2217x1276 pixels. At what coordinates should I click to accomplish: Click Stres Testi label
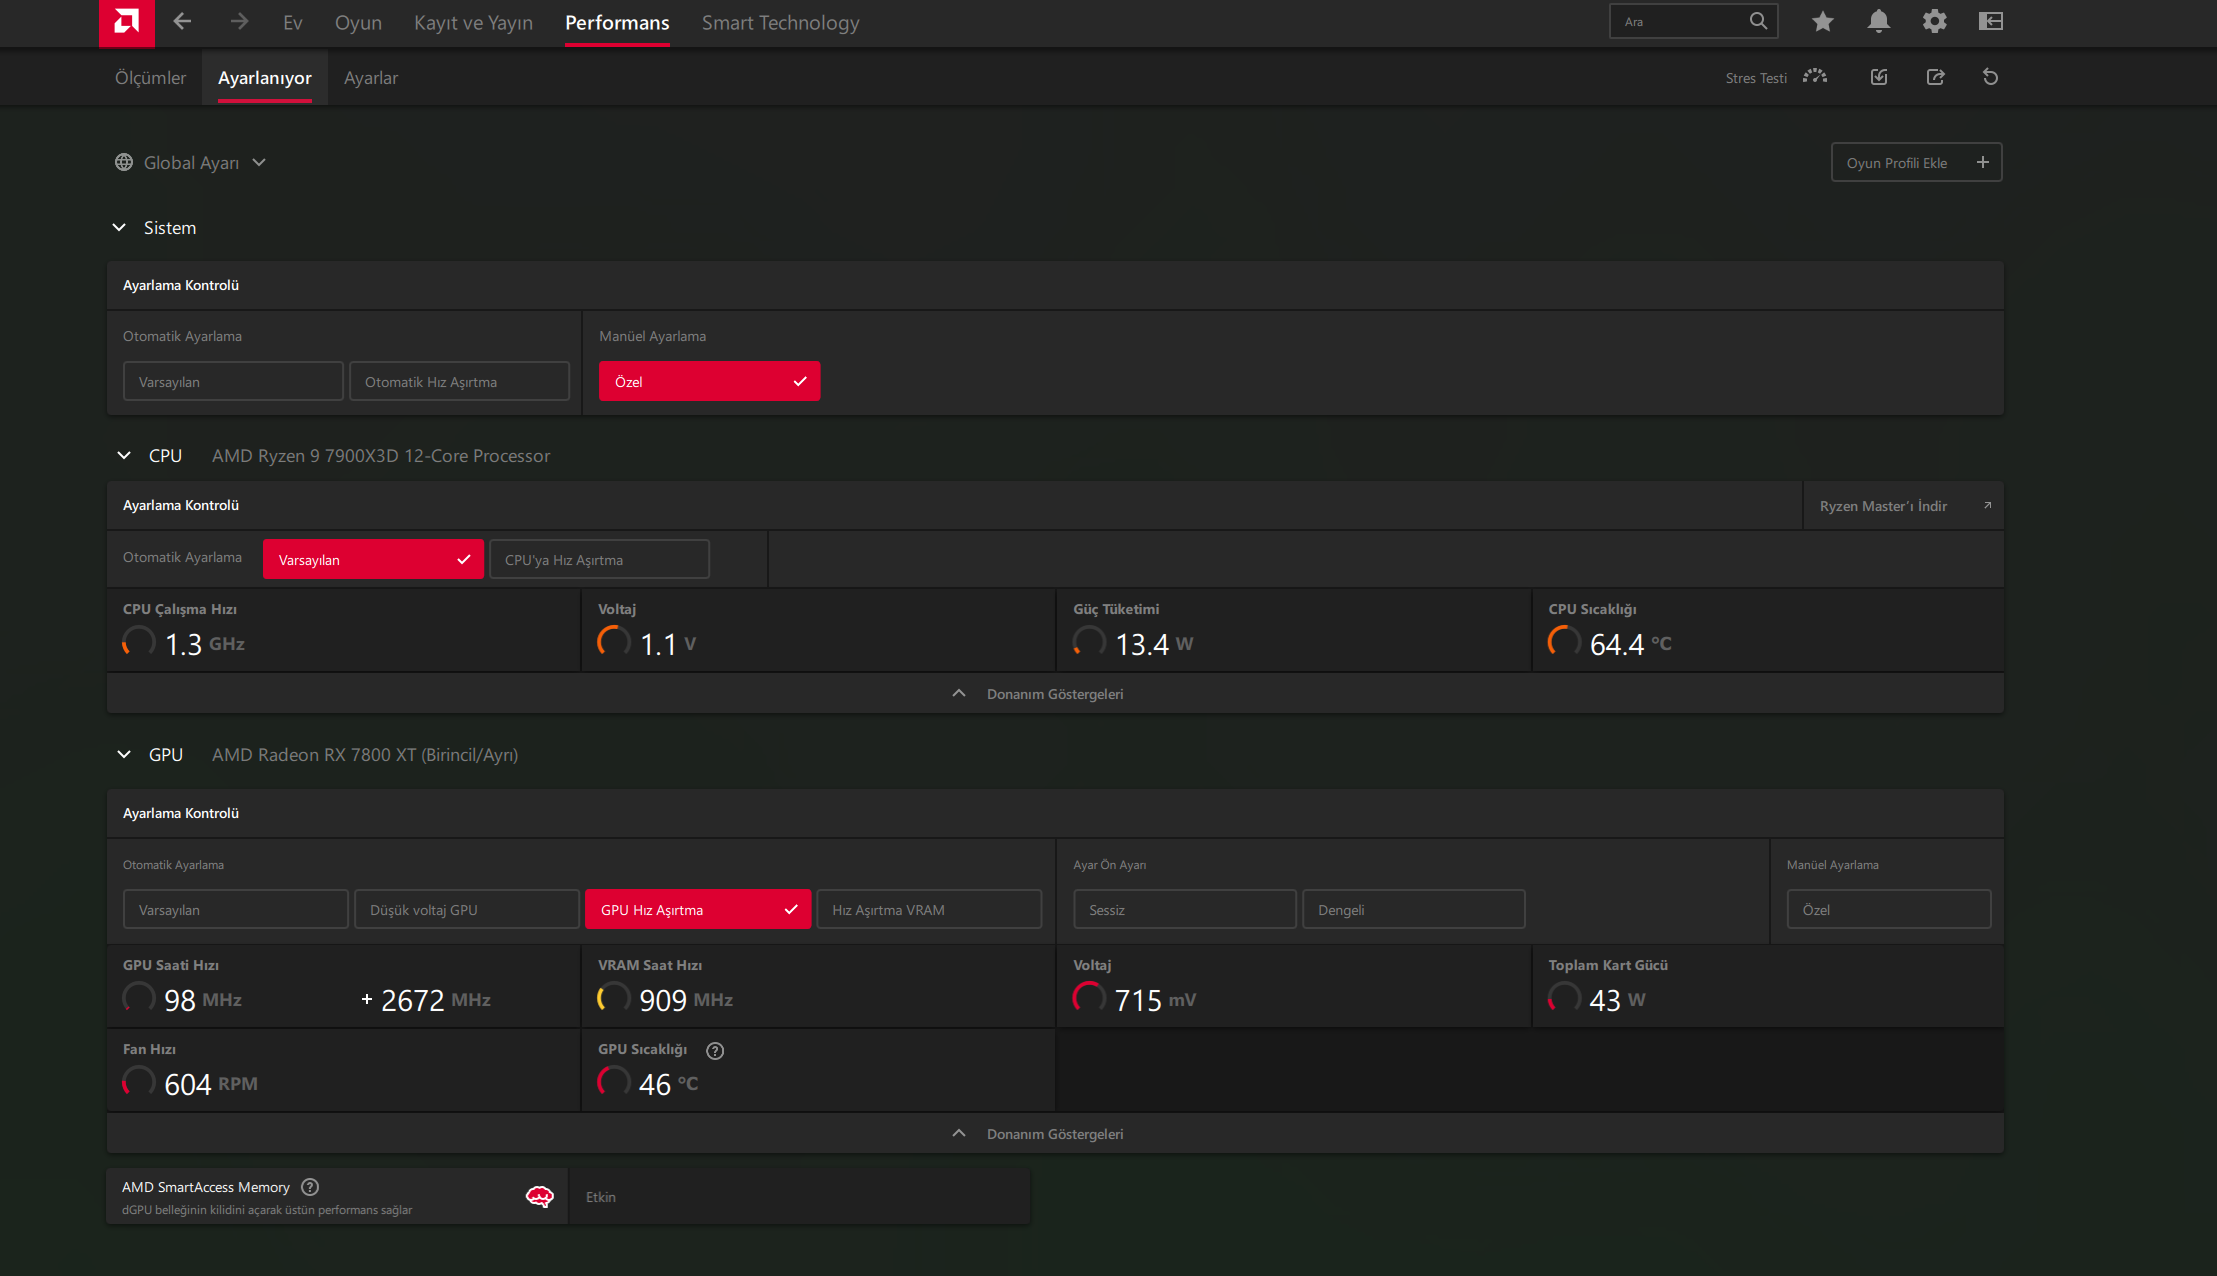click(x=1756, y=78)
